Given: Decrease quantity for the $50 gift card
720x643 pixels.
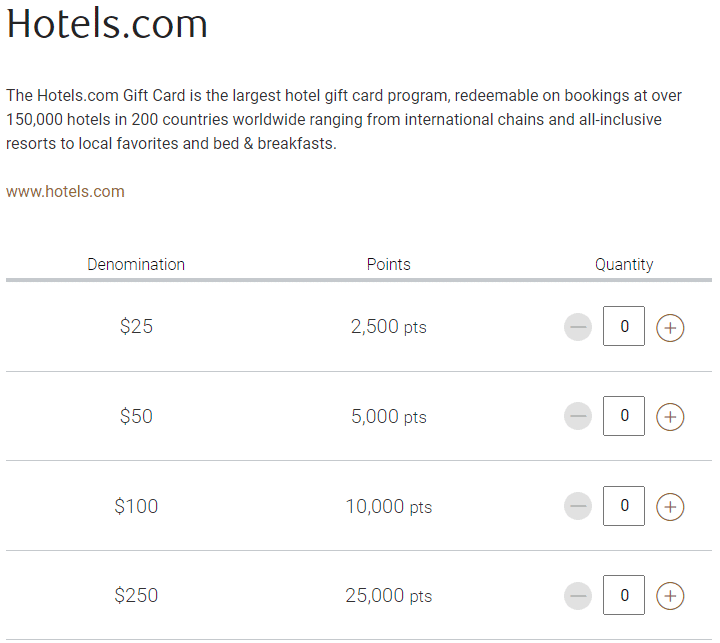Looking at the screenshot, I should (578, 416).
